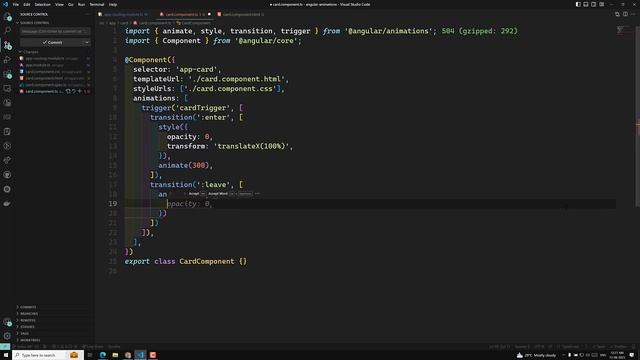Image resolution: width=640 pixels, height=360 pixels.
Task: Click Discard Changes icon on card.component.ts row
Action: [x=74, y=91]
